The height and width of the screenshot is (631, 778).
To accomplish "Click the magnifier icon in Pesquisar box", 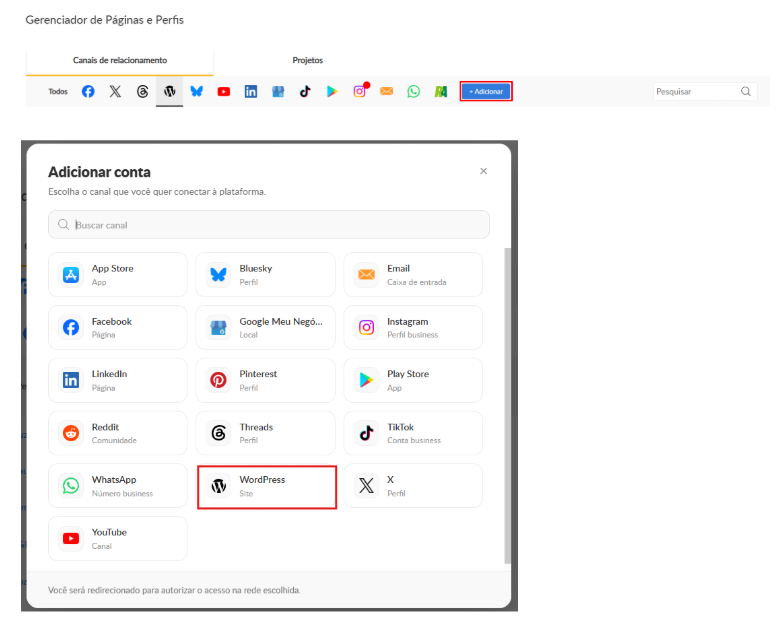I will [x=746, y=91].
